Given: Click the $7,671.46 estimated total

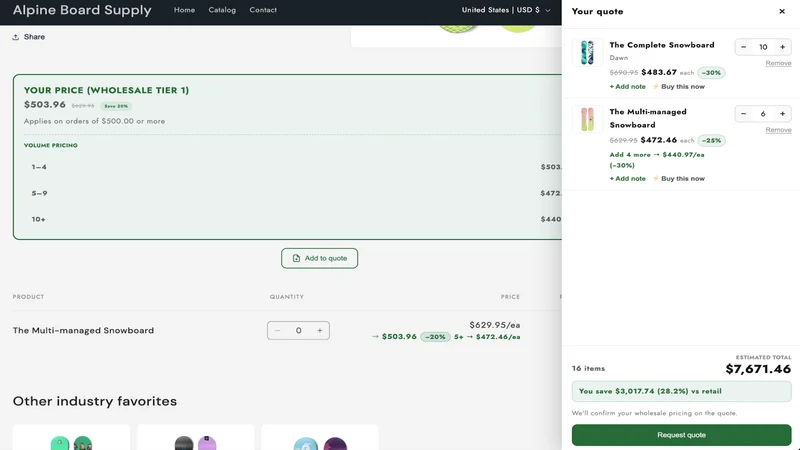Looking at the screenshot, I should pyautogui.click(x=758, y=369).
